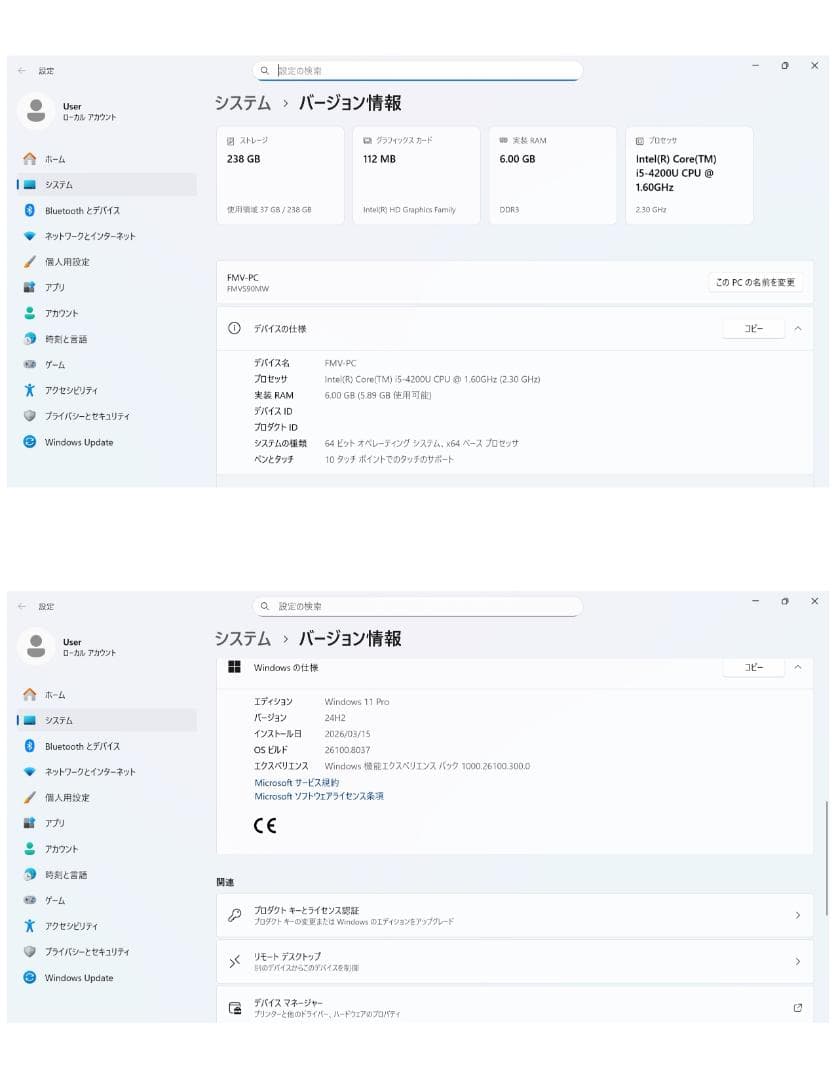Viewport: 836px width, 1080px height.
Task: Click この PC の名前を変更 button
Action: (755, 282)
